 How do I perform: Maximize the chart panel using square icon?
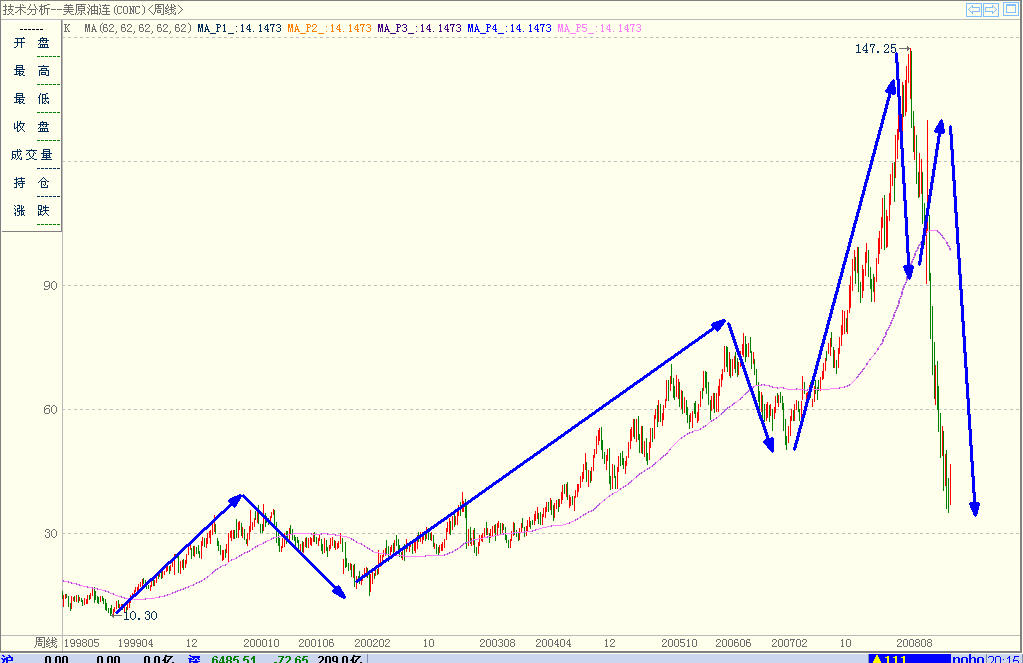[x=1011, y=9]
